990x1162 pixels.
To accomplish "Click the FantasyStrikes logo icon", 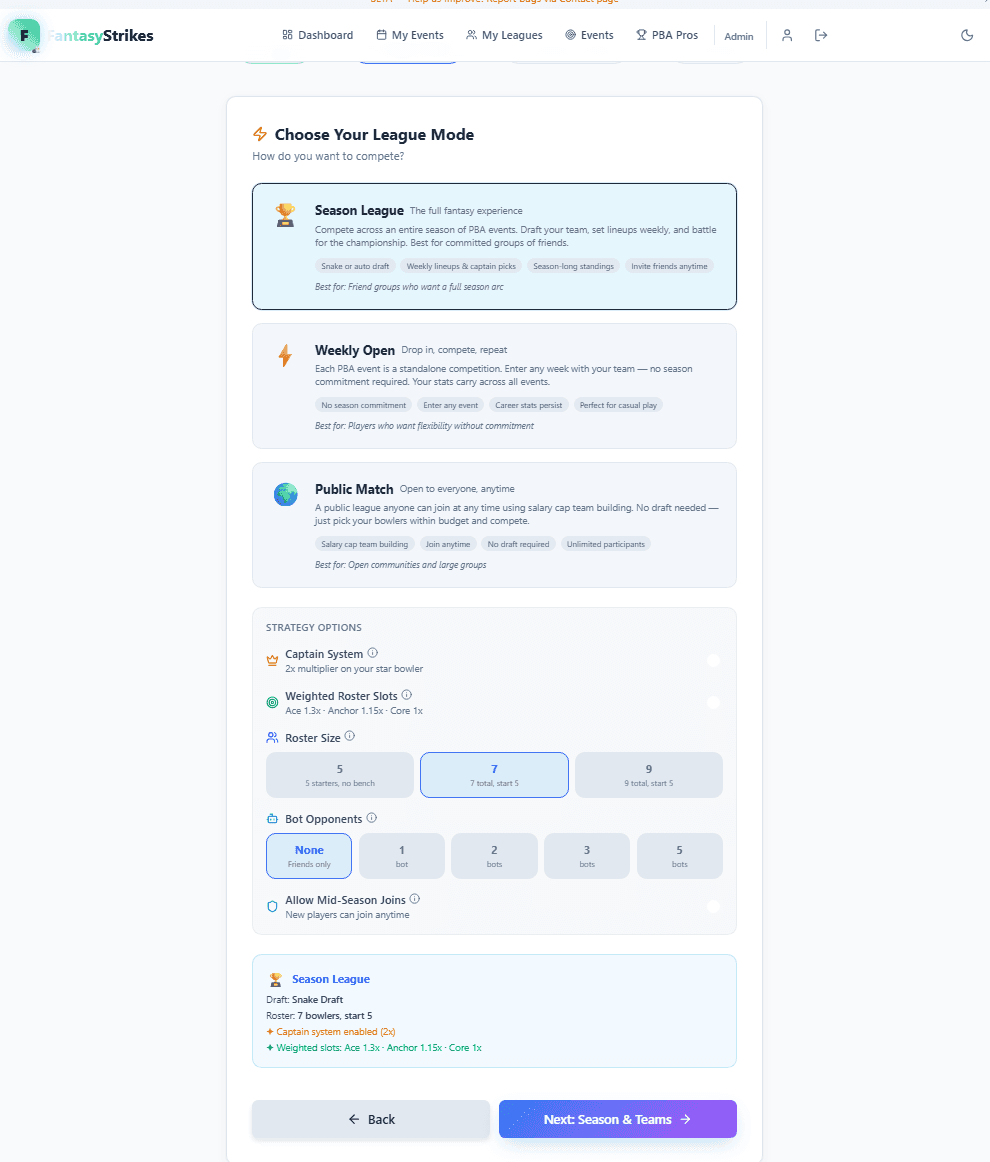I will 24,36.
